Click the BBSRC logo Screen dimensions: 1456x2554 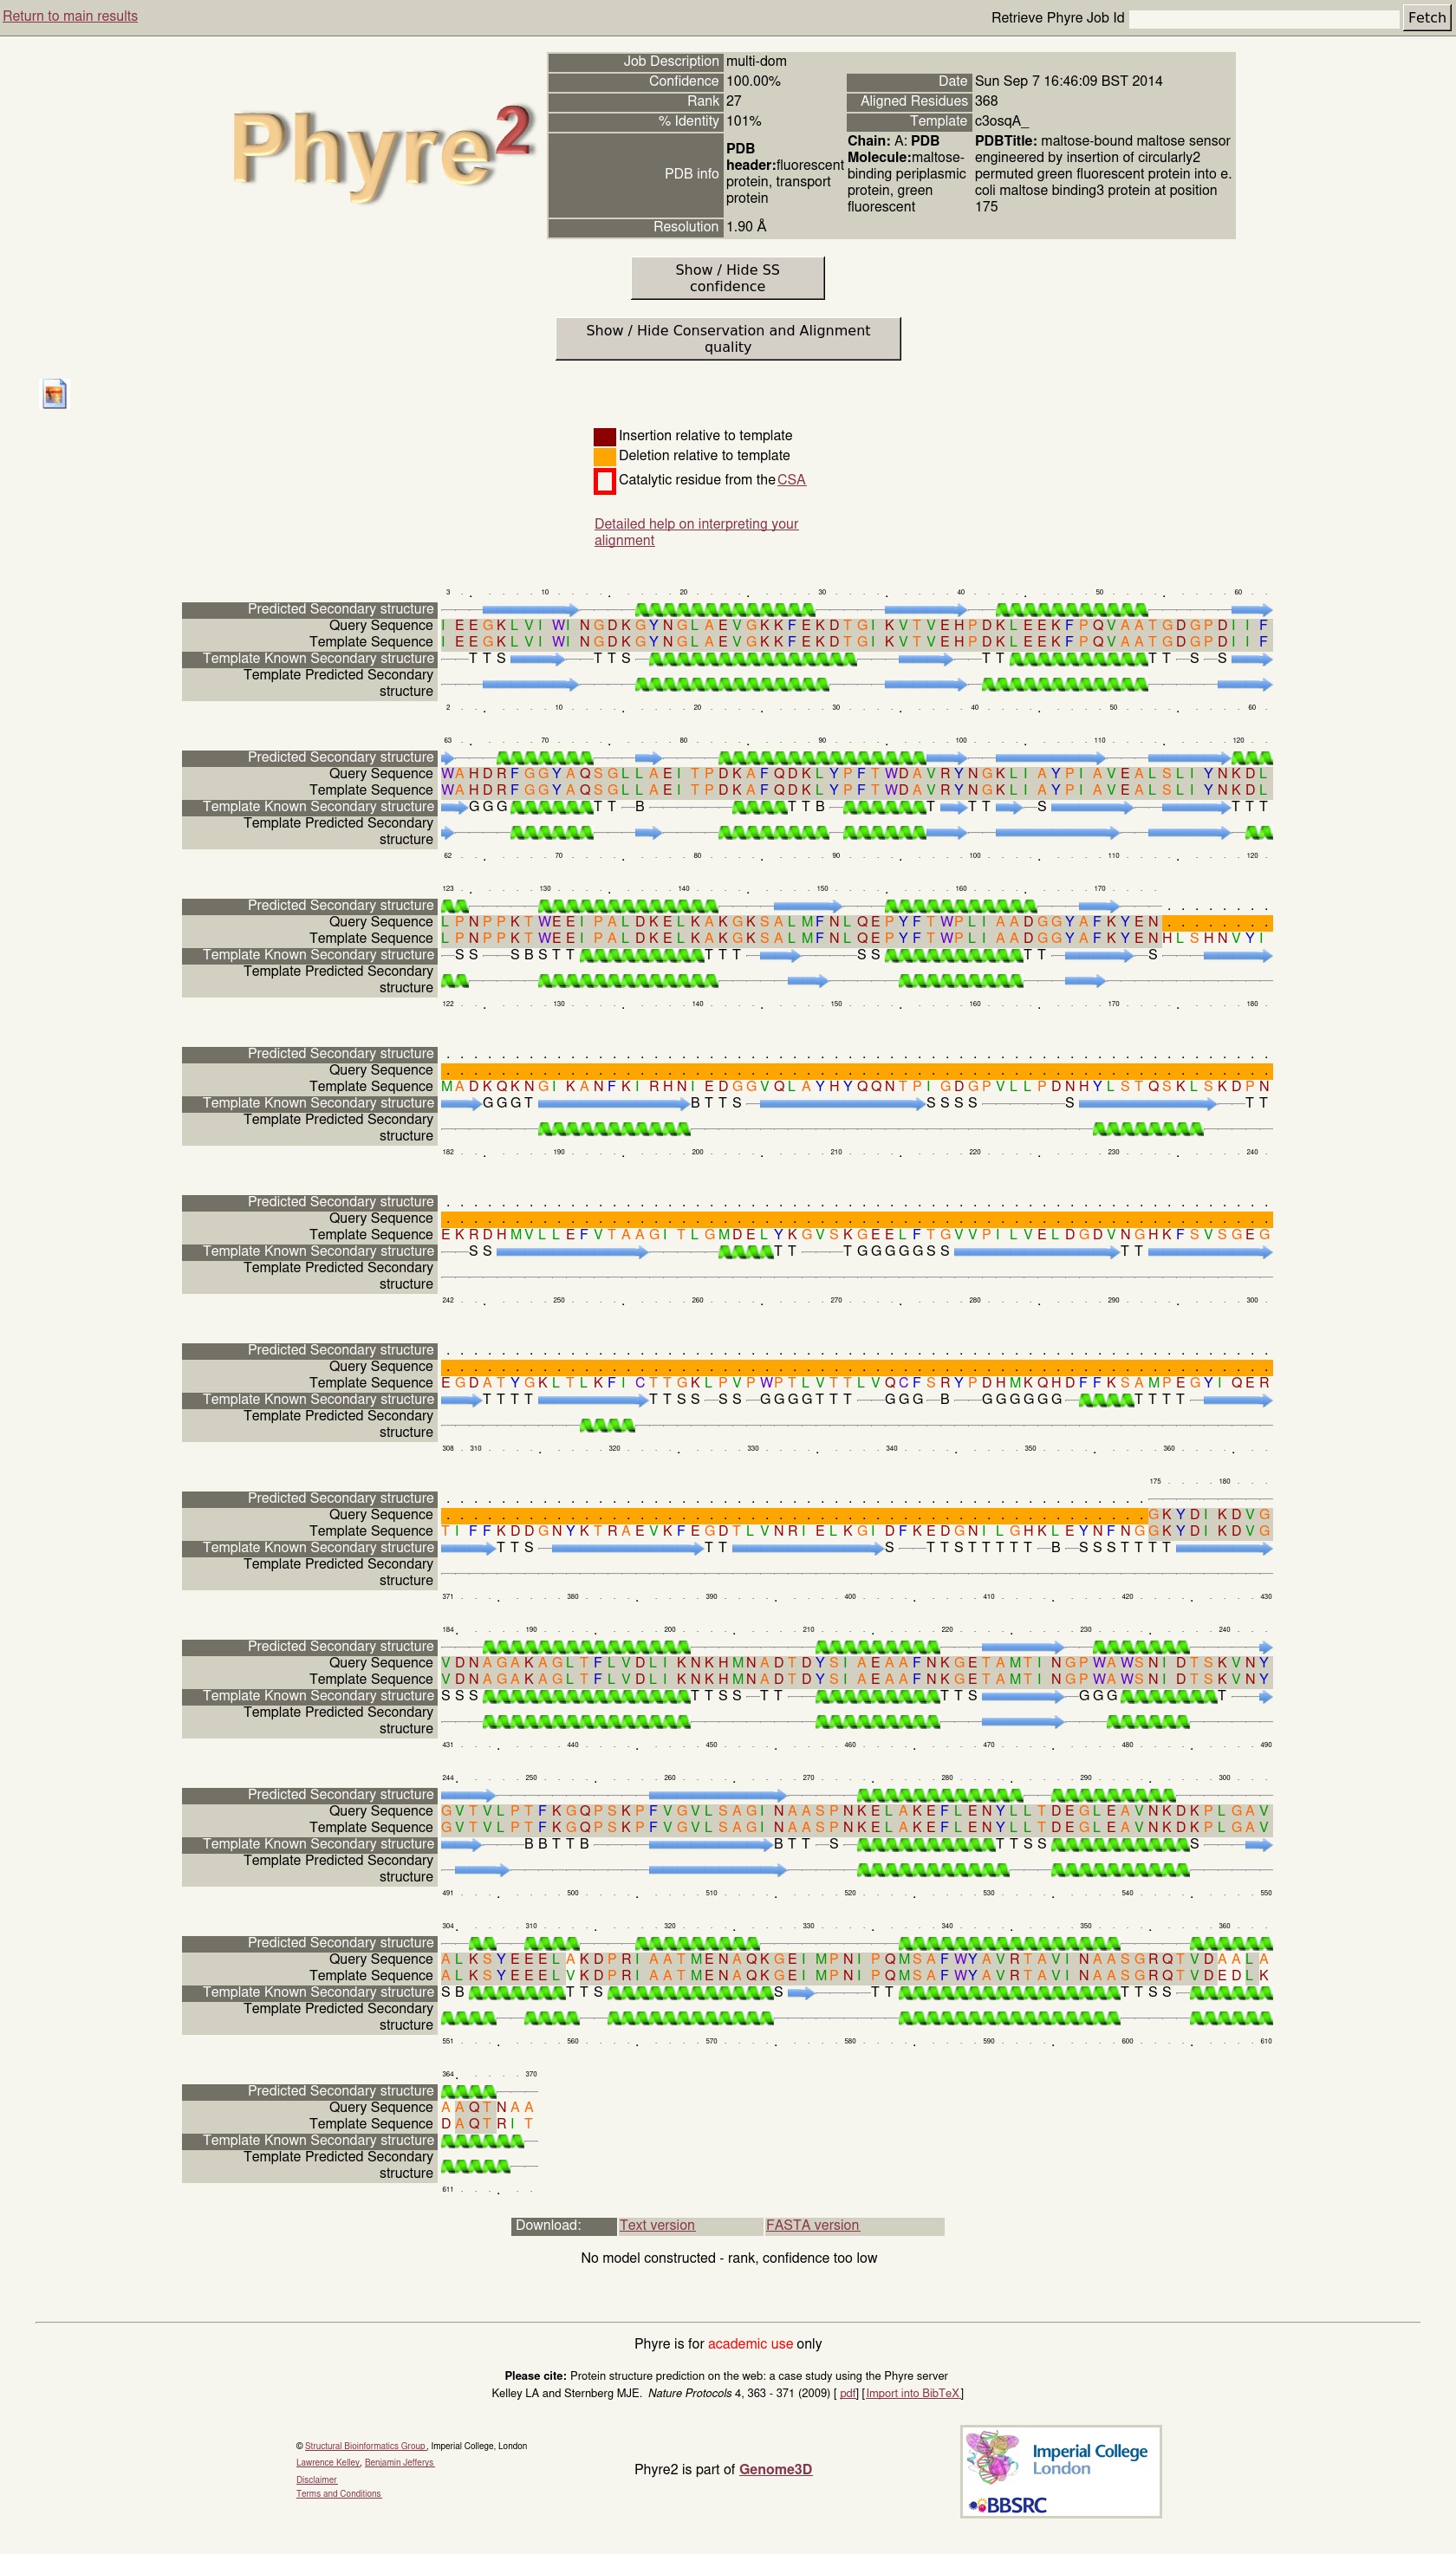coord(1008,2505)
